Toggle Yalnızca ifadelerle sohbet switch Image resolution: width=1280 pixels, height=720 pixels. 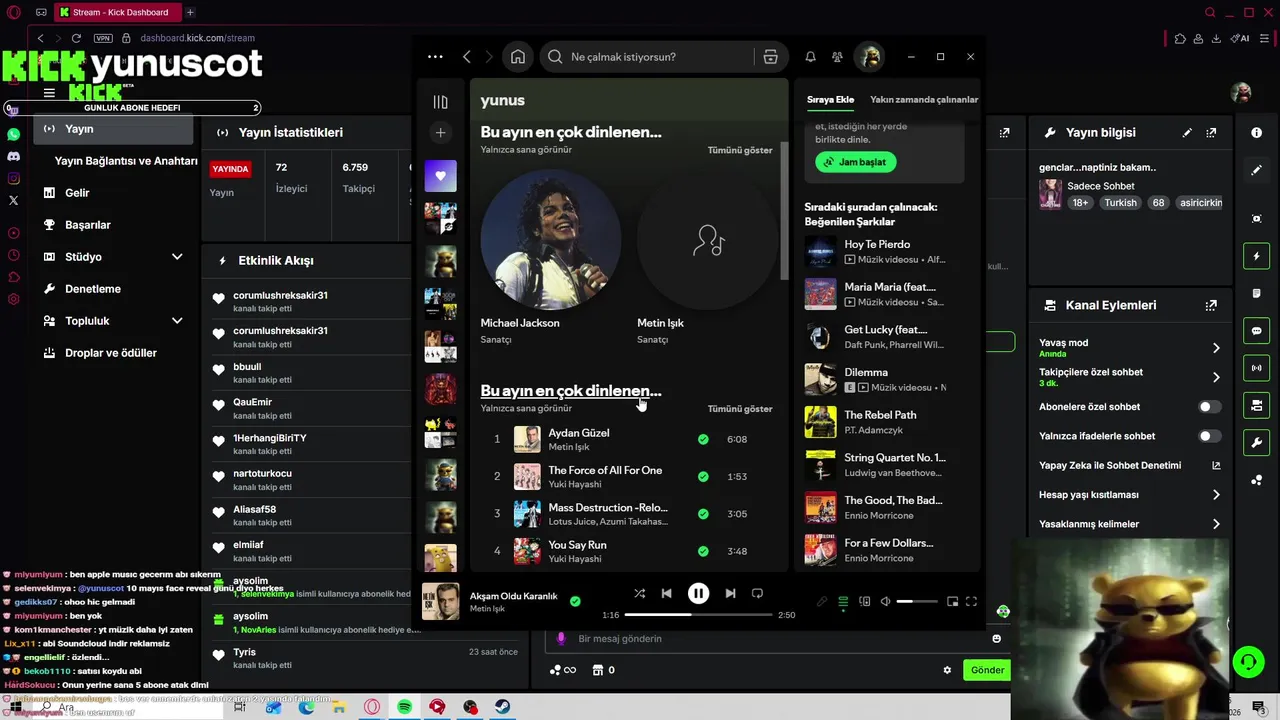point(1209,436)
